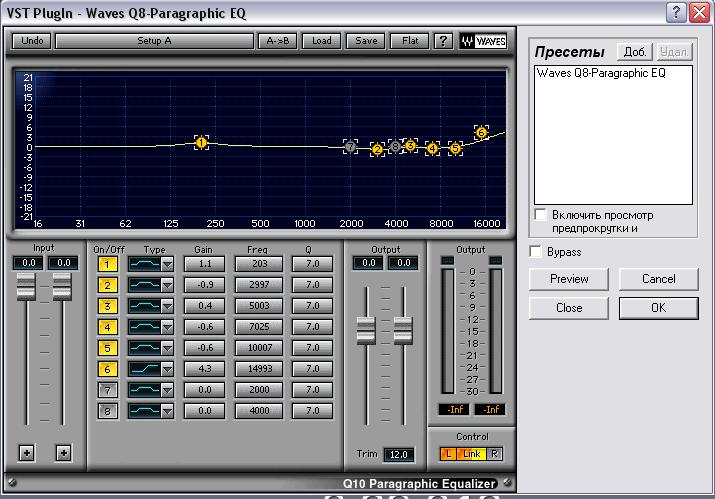The image size is (715, 499).
Task: Open band 6 shelf type dropdown
Action: coord(167,369)
